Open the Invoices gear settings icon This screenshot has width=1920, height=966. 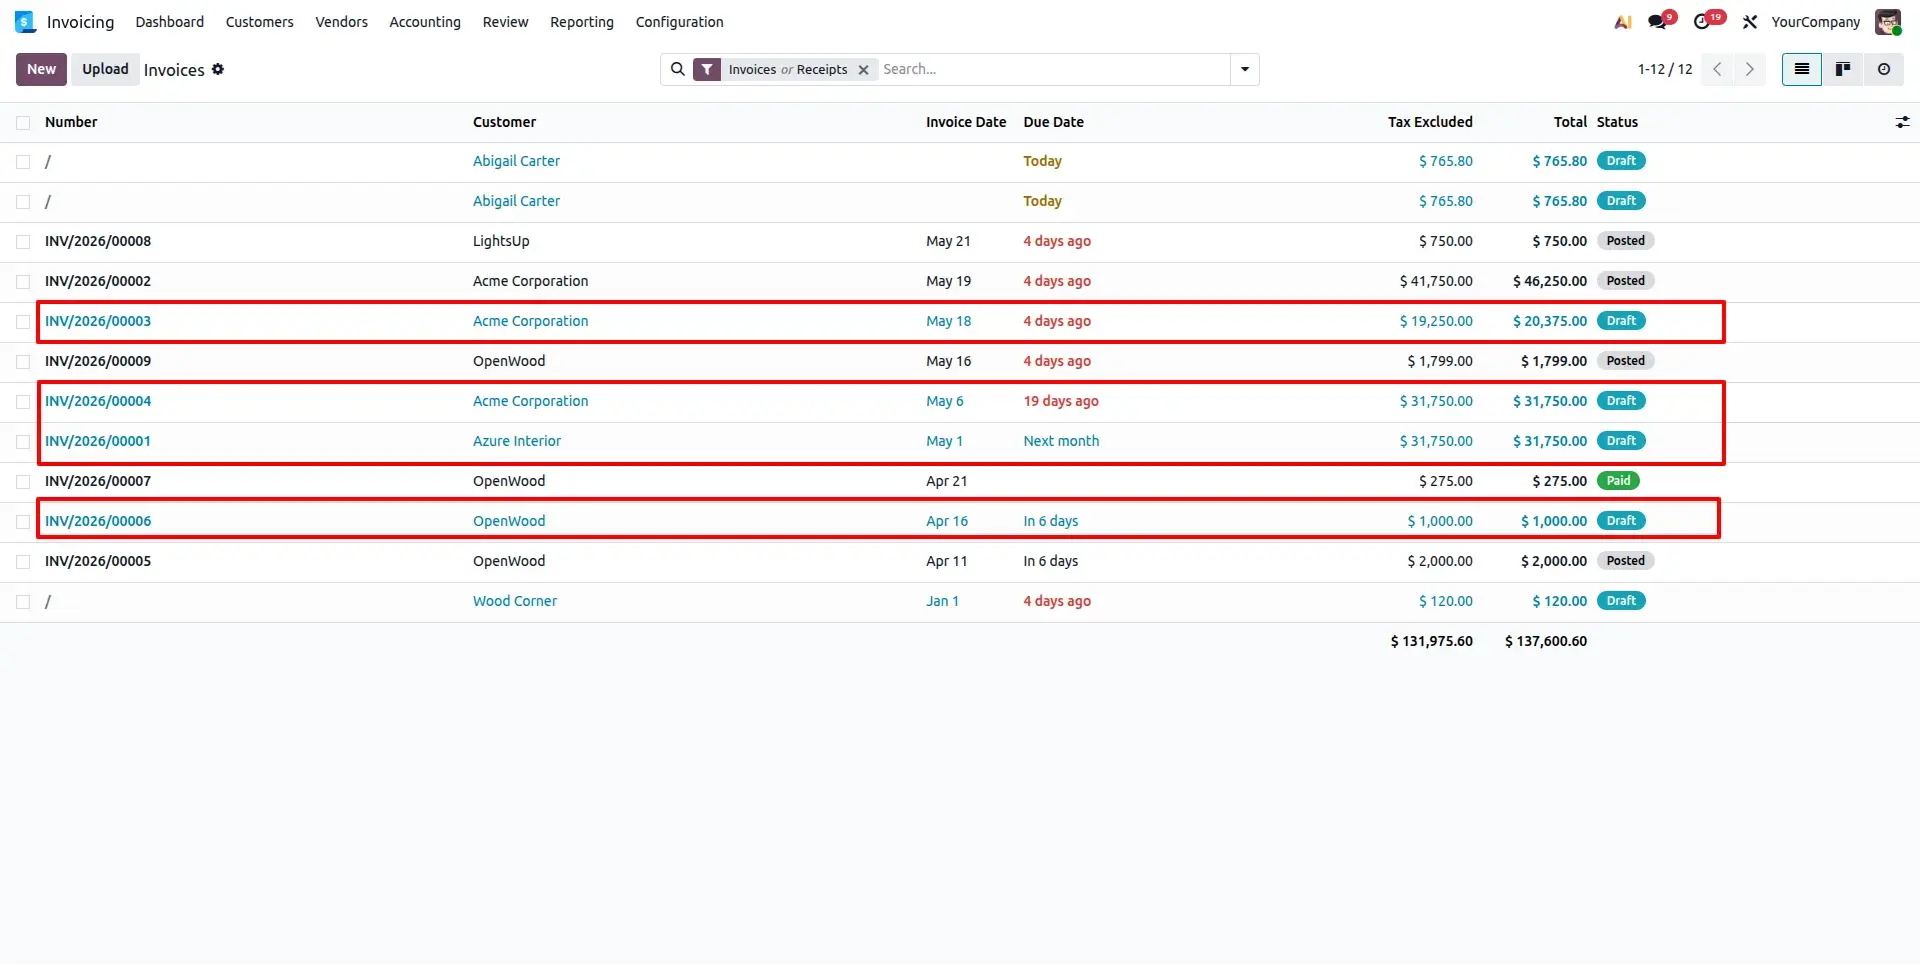click(x=218, y=69)
